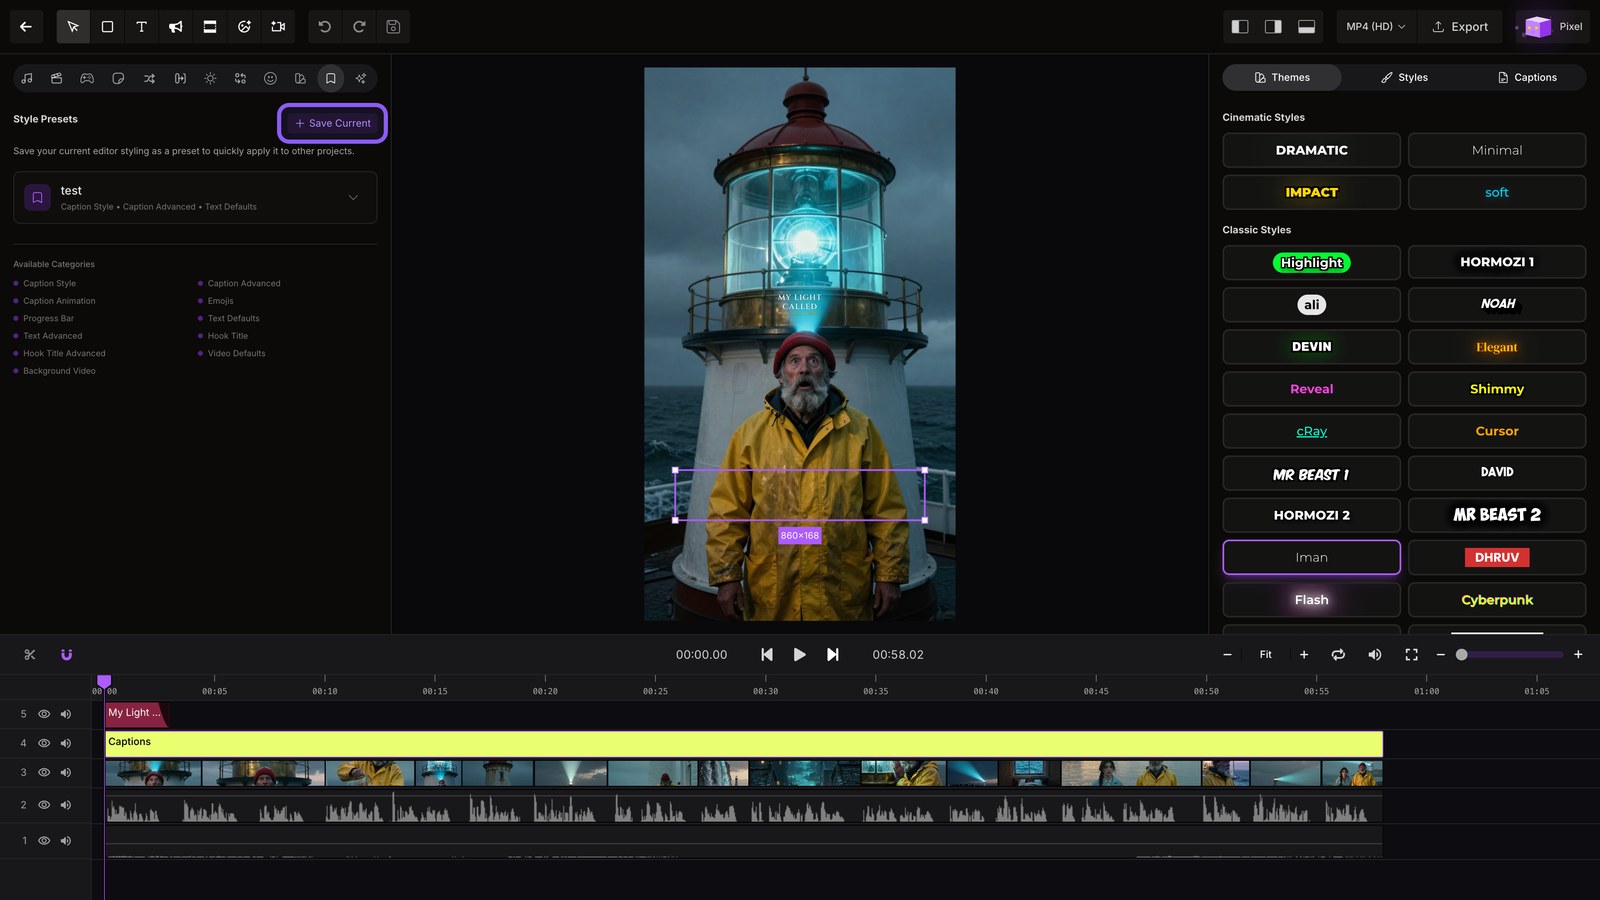Toggle the magnet snapping icon
The height and width of the screenshot is (900, 1600).
tap(67, 655)
